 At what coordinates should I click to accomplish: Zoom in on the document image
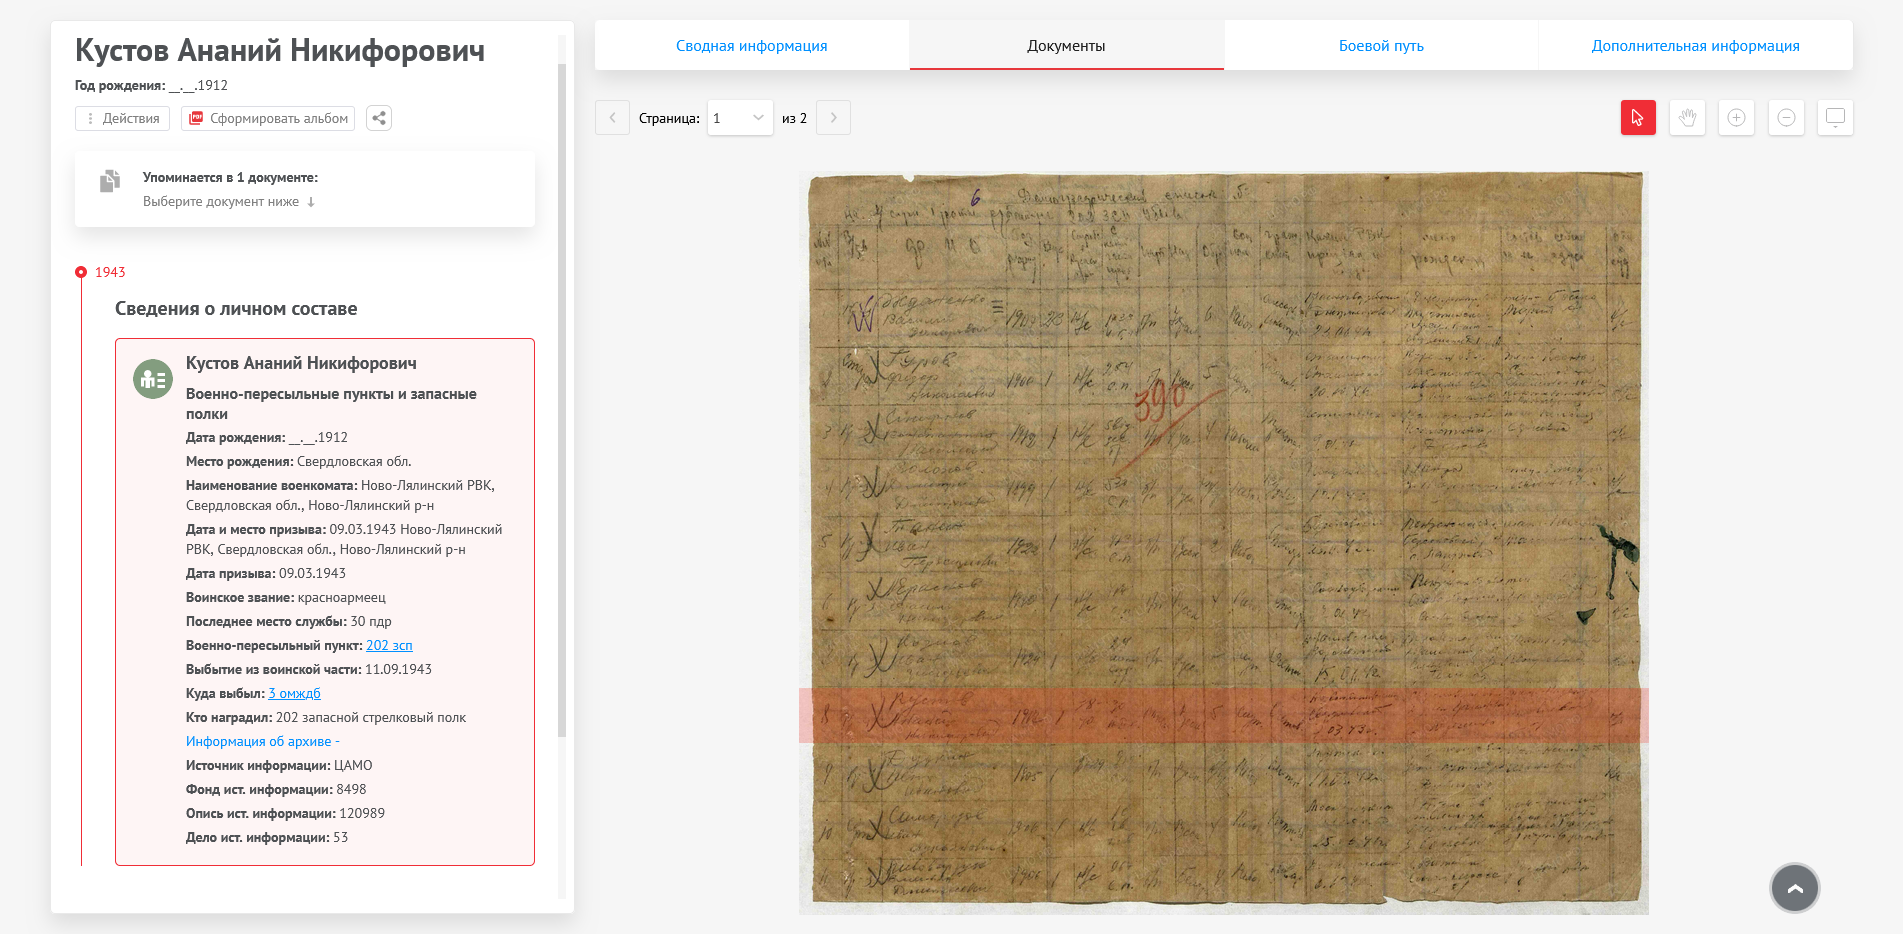(1736, 118)
